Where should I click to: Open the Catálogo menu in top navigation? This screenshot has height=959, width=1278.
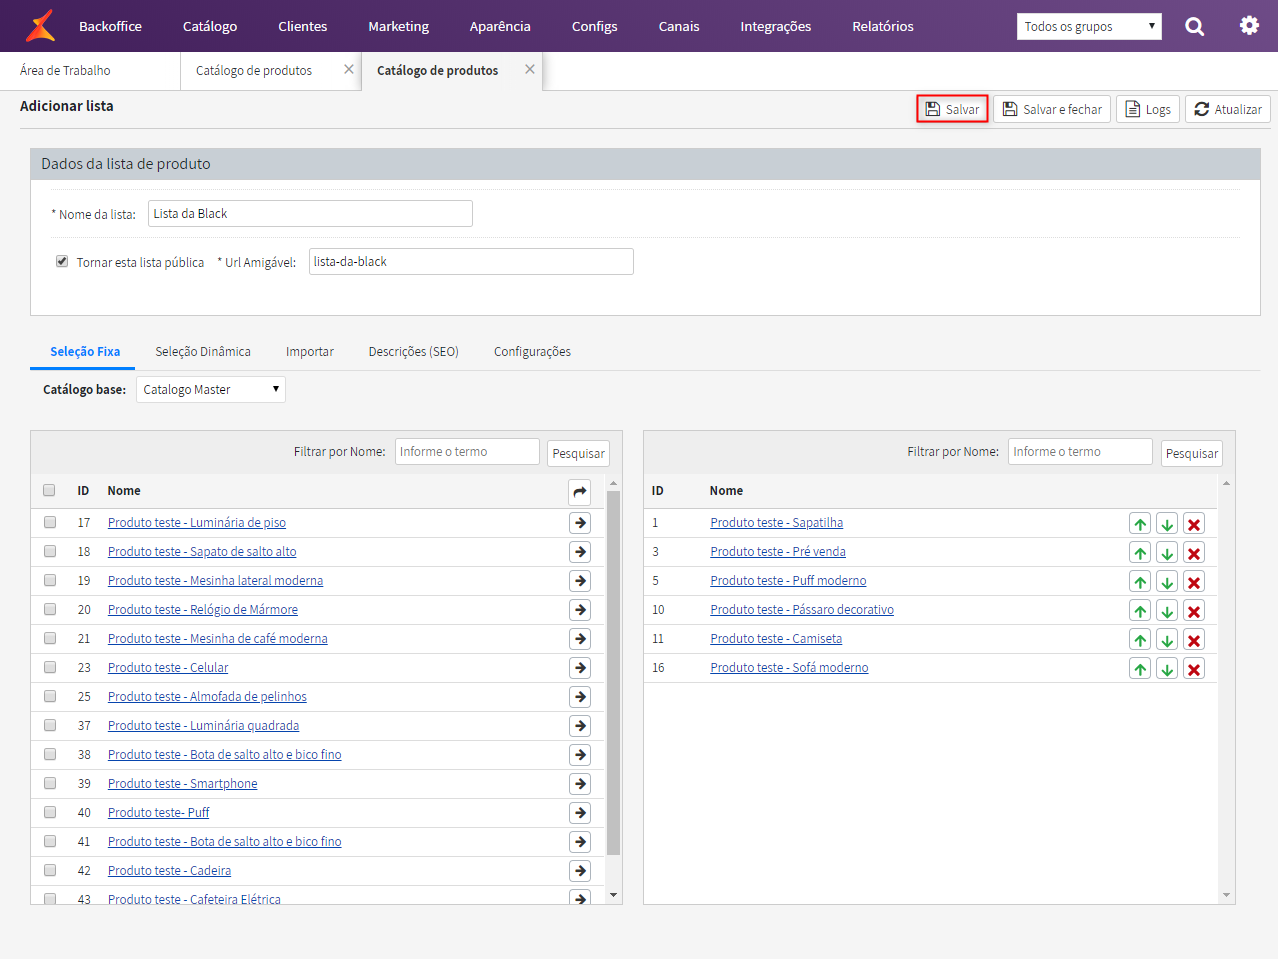pos(210,26)
